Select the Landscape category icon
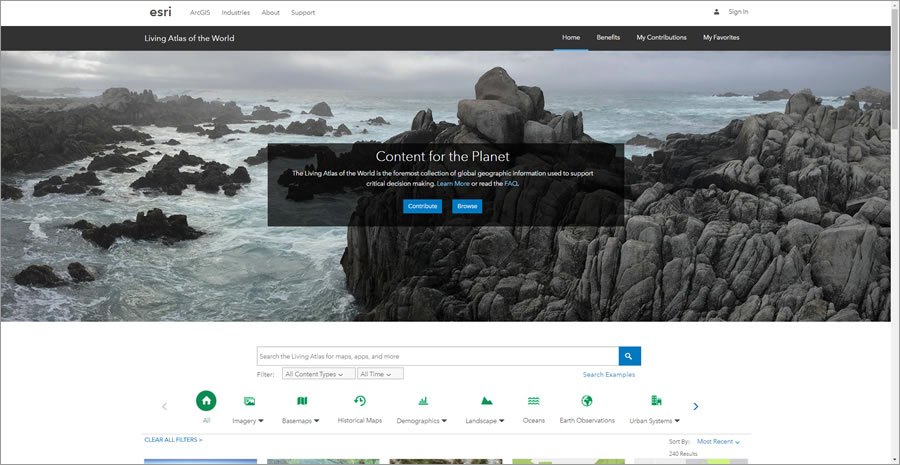The height and width of the screenshot is (465, 900). point(486,401)
